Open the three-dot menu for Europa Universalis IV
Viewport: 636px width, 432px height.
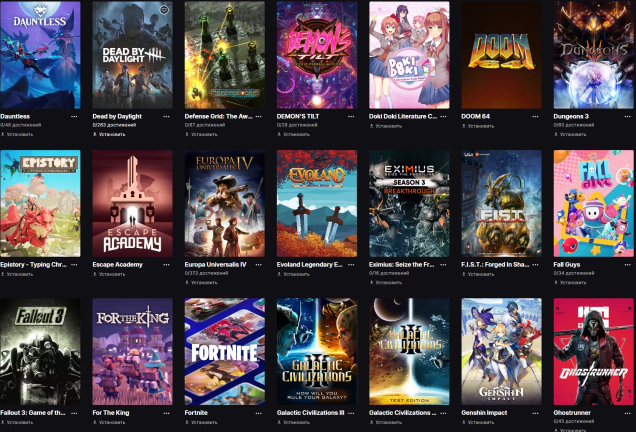tap(259, 265)
